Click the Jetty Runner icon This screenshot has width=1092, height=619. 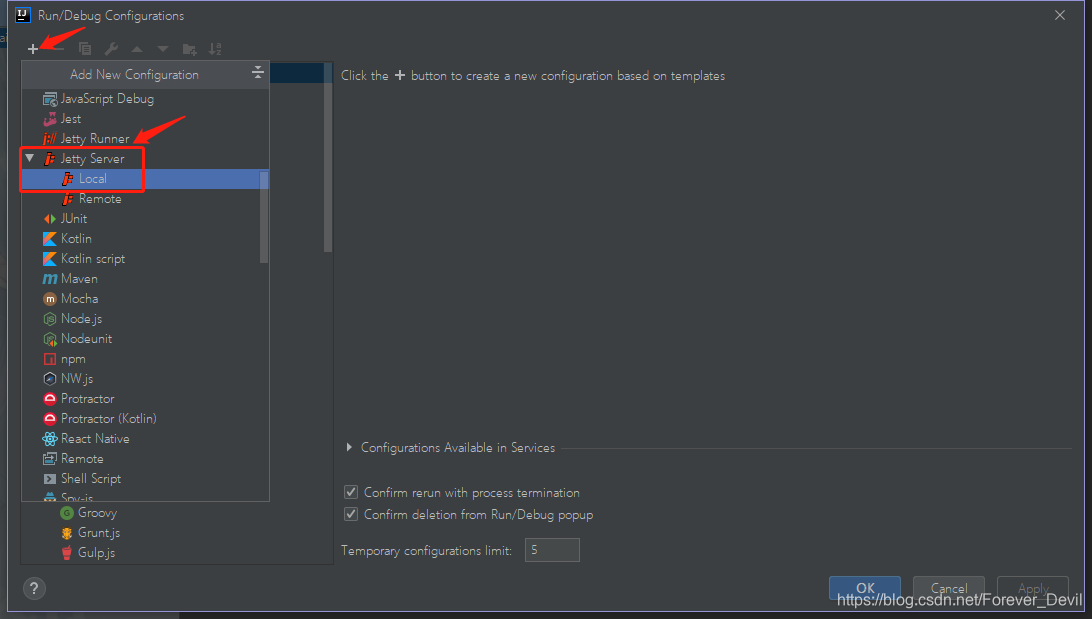click(50, 139)
